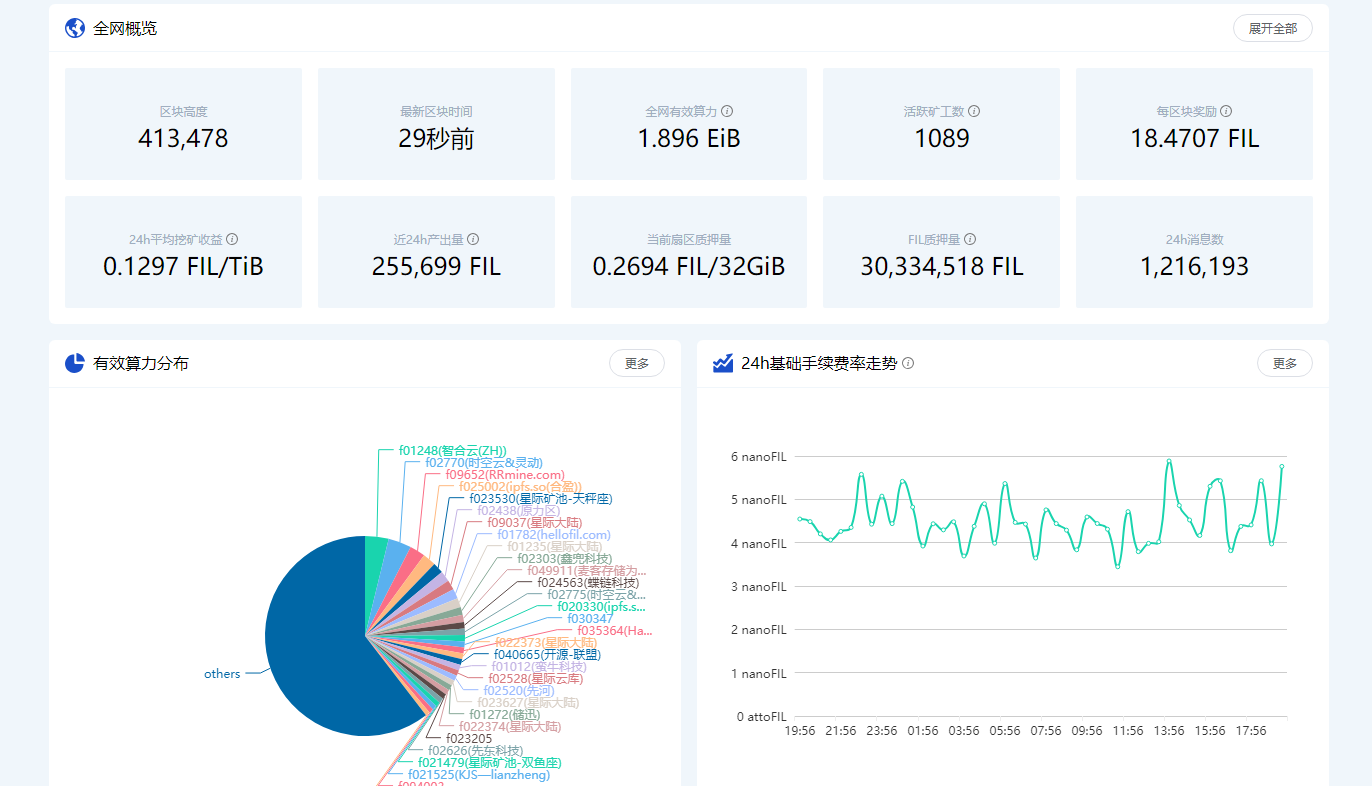Open the info icon next to 全网有效算力
This screenshot has width=1372, height=786.
727,111
